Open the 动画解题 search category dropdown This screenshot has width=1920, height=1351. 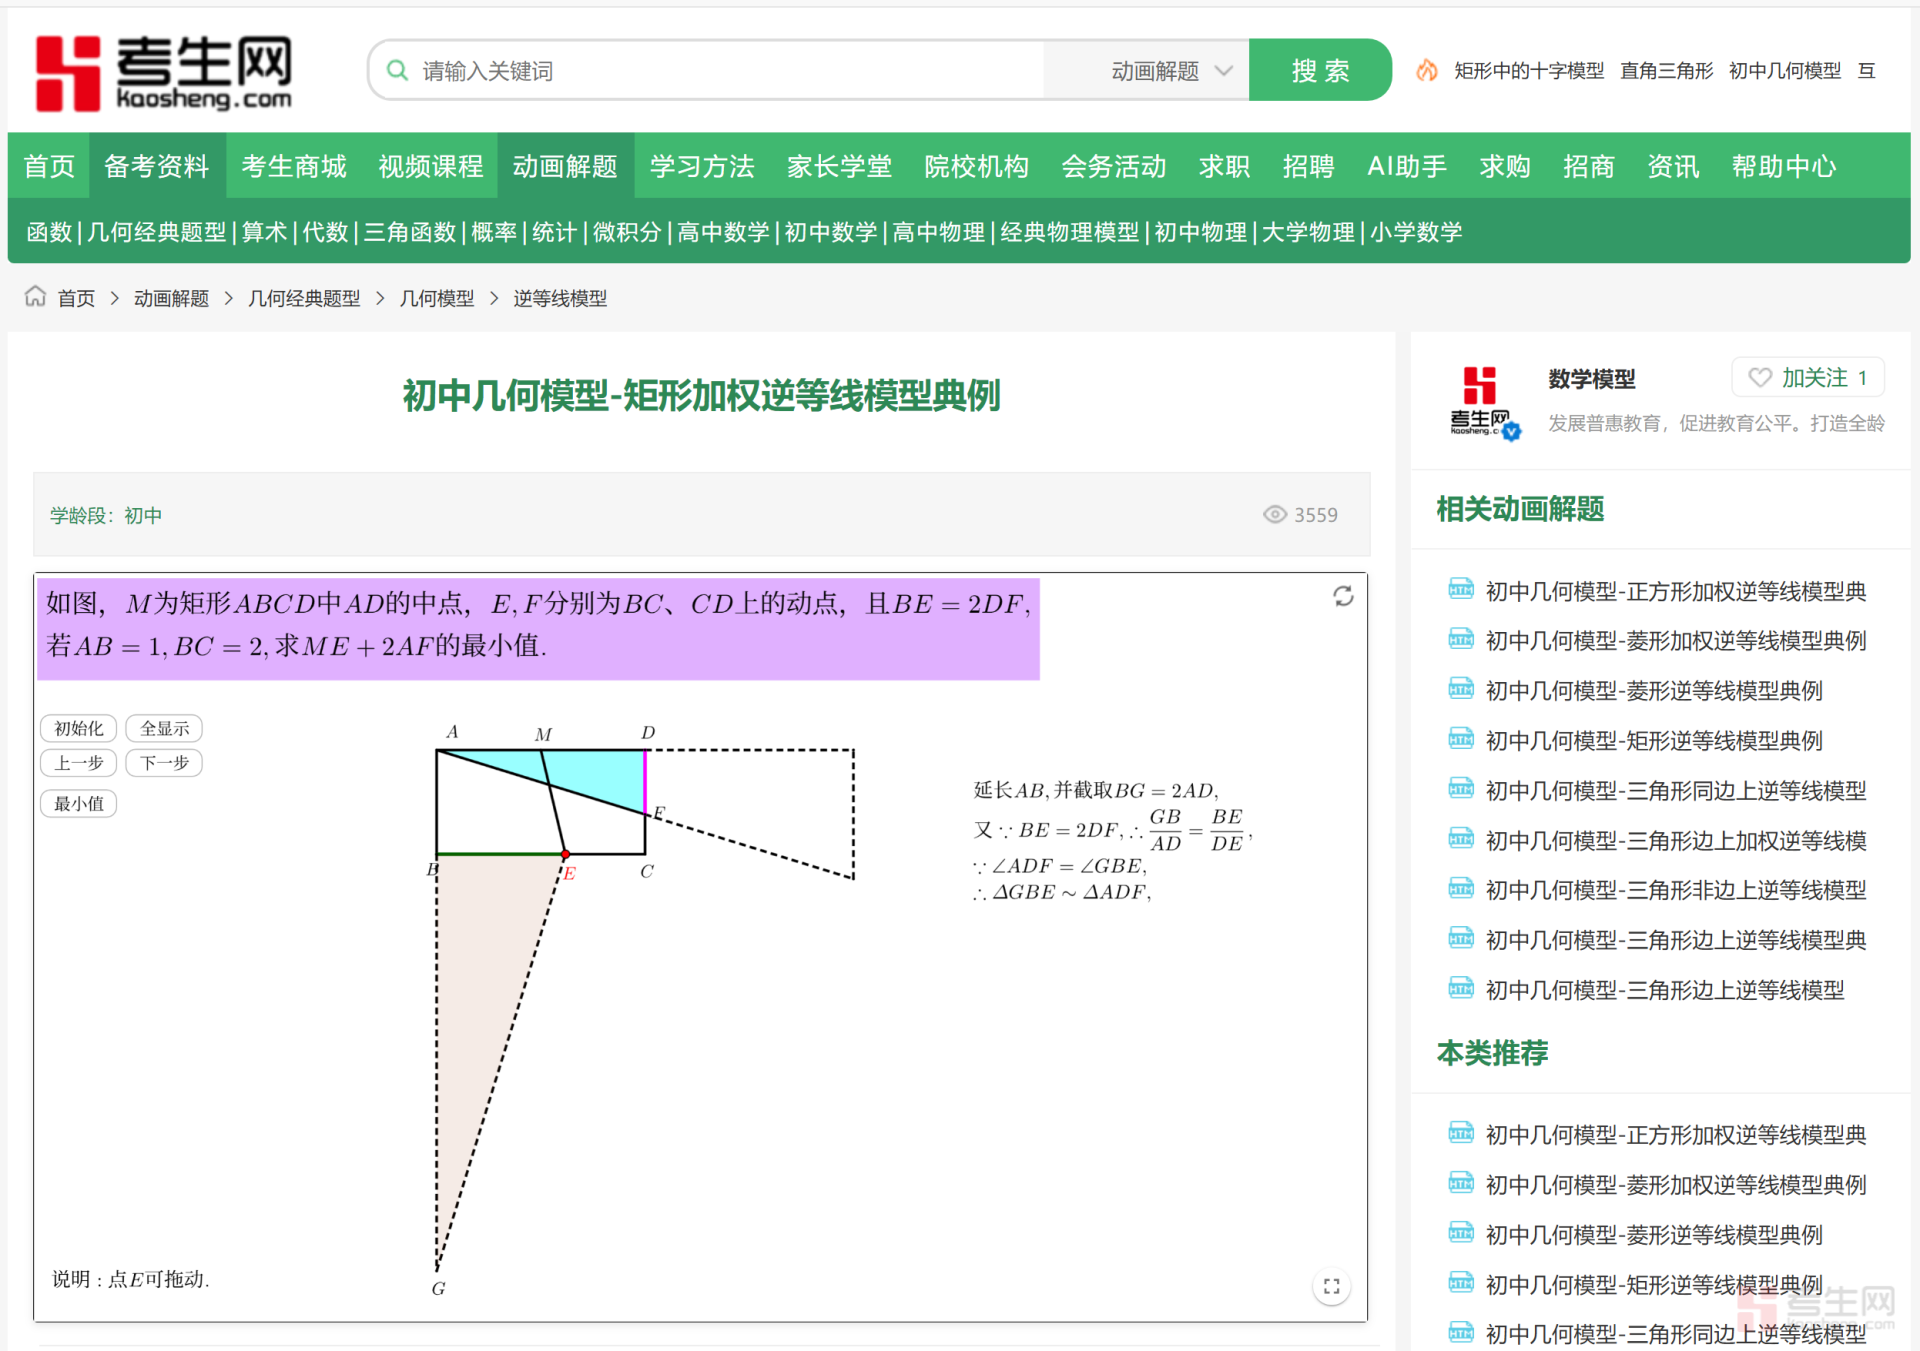1171,70
